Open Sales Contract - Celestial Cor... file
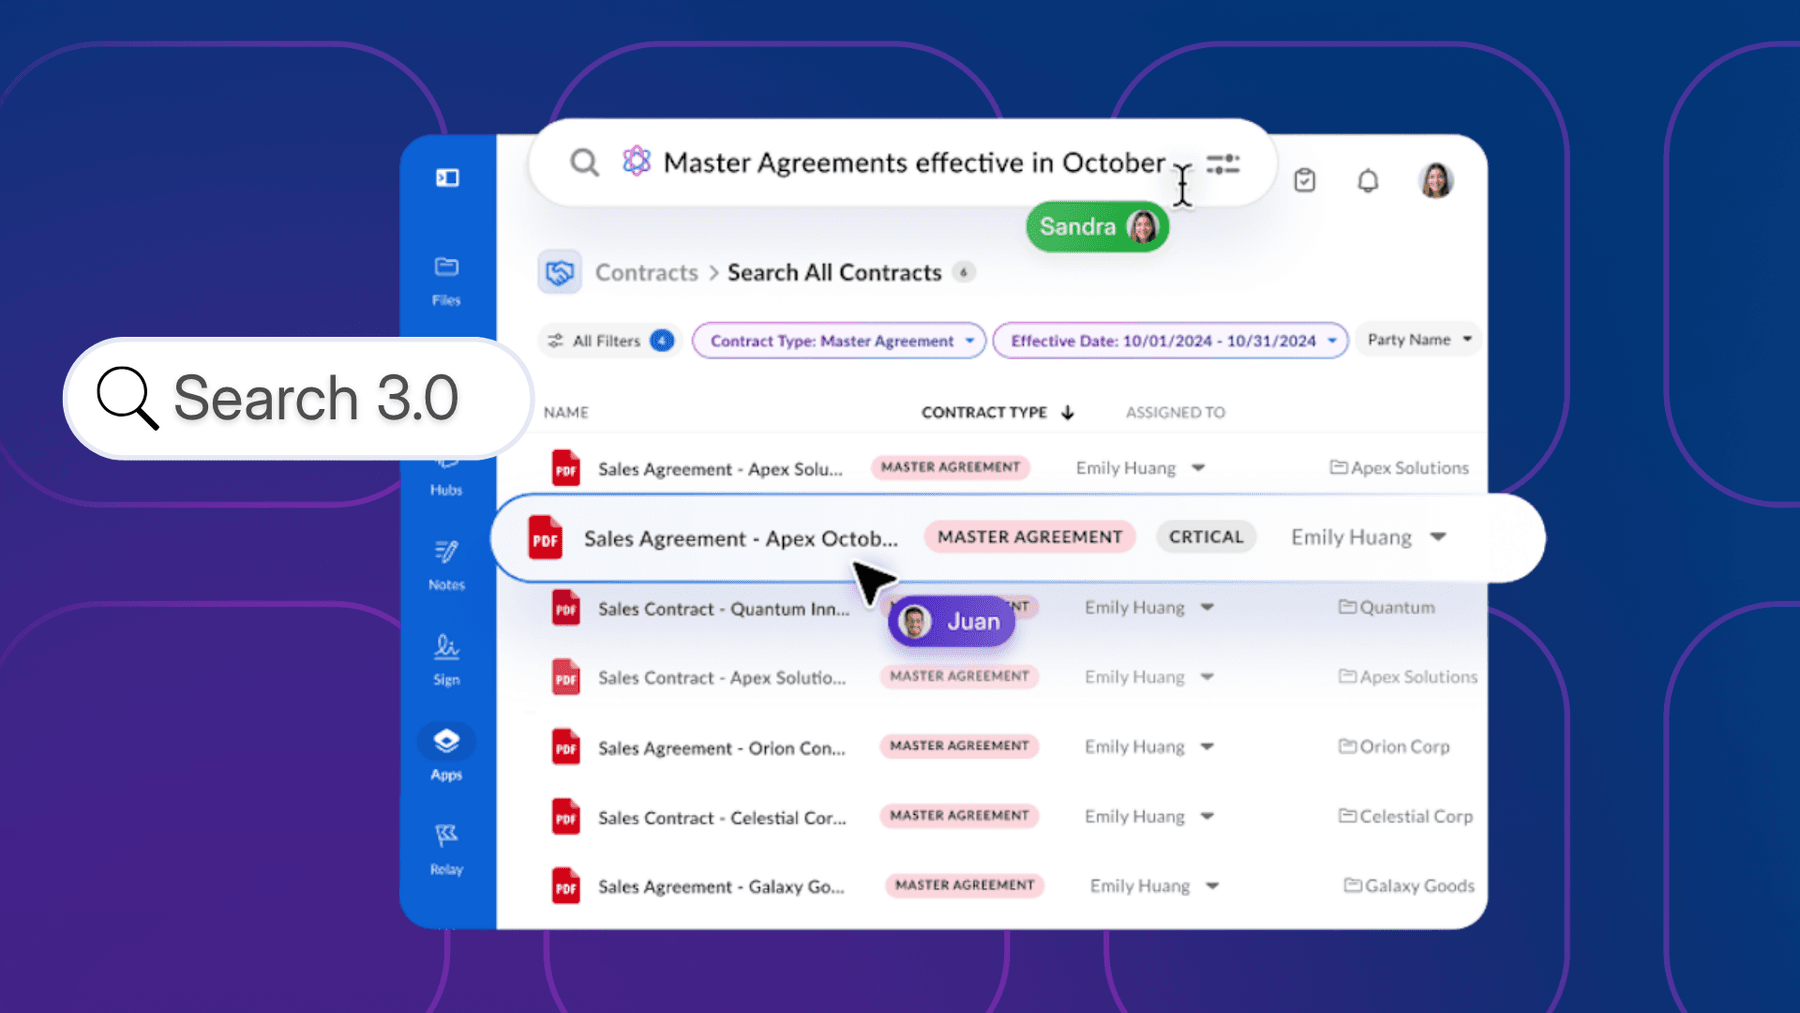 722,817
